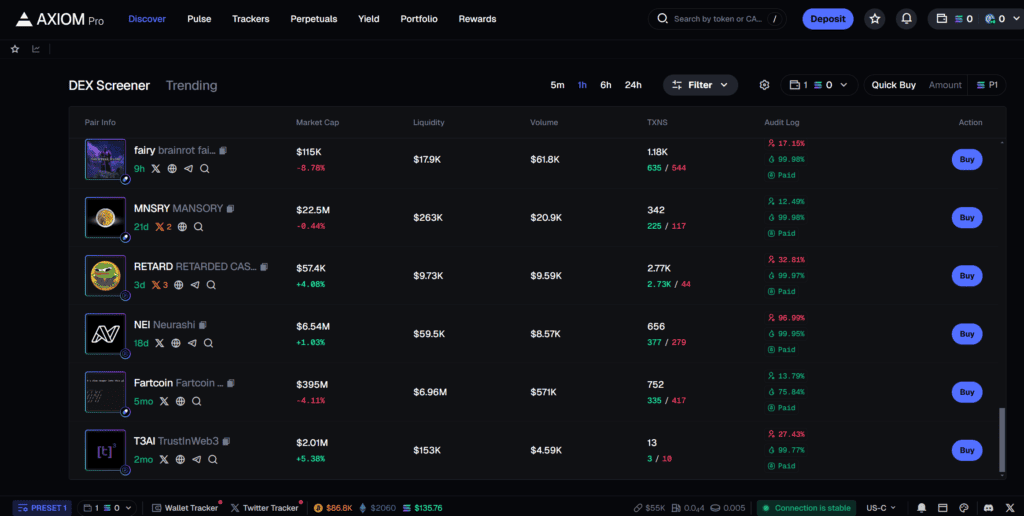This screenshot has height=516, width=1024.
Task: Open the RETARD token thumbnail
Action: click(105, 276)
